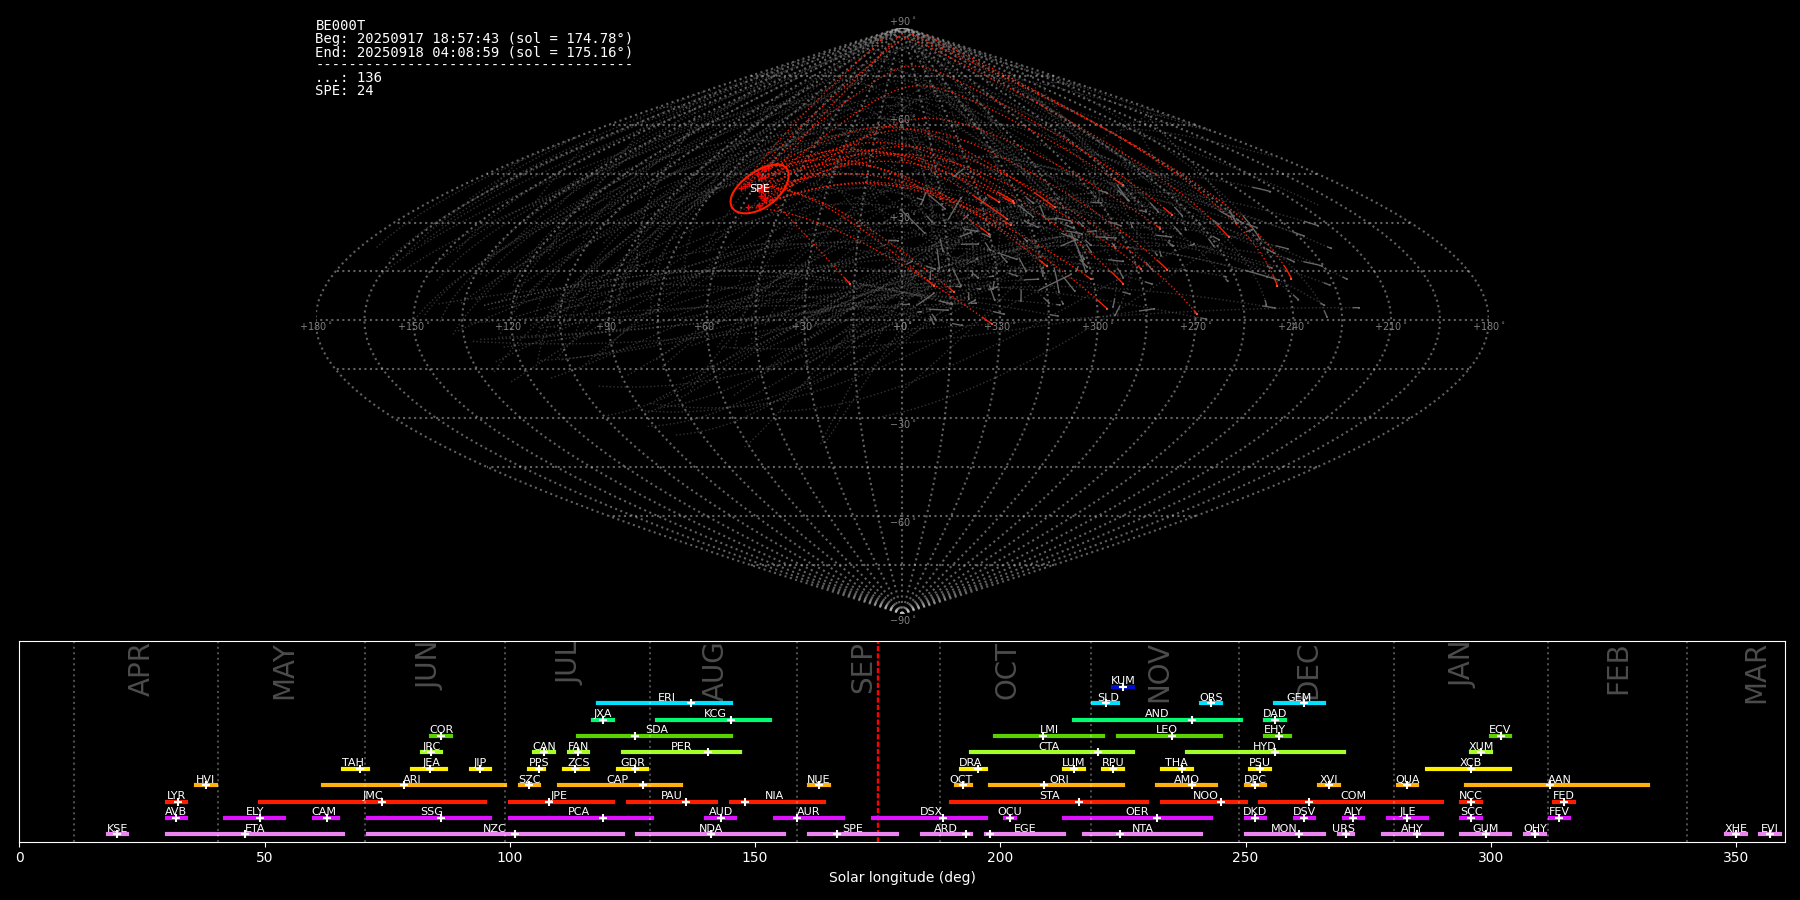Click the KCG shower label
Viewport: 1800px width, 900px height.
pyautogui.click(x=715, y=714)
